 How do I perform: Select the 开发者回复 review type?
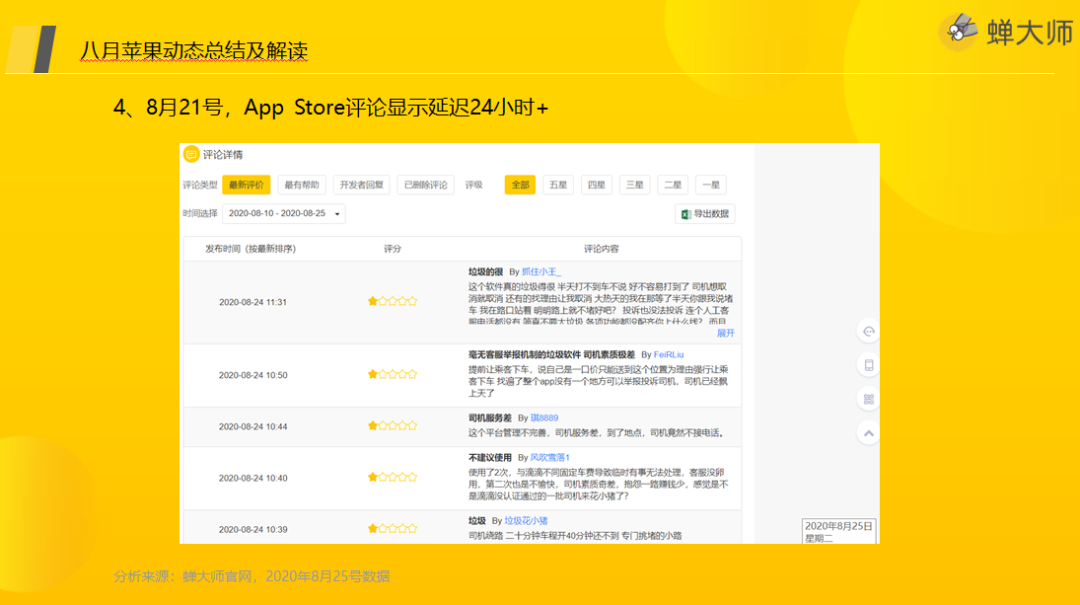pos(362,185)
